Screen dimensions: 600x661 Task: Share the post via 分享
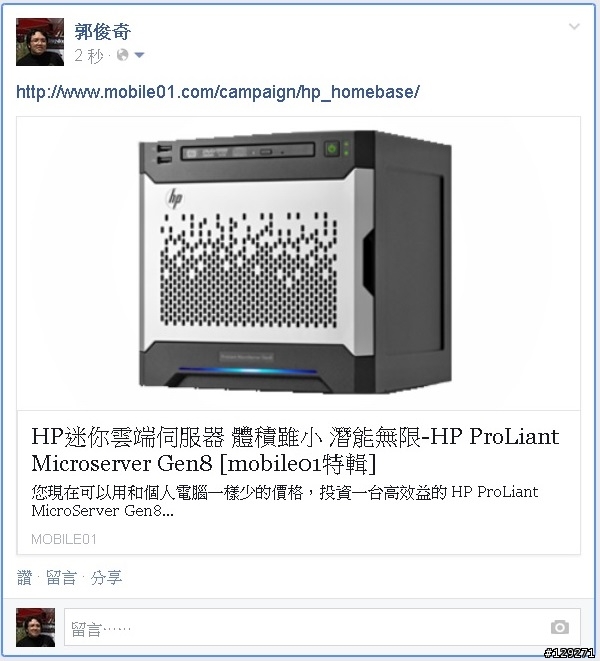pyautogui.click(x=106, y=578)
